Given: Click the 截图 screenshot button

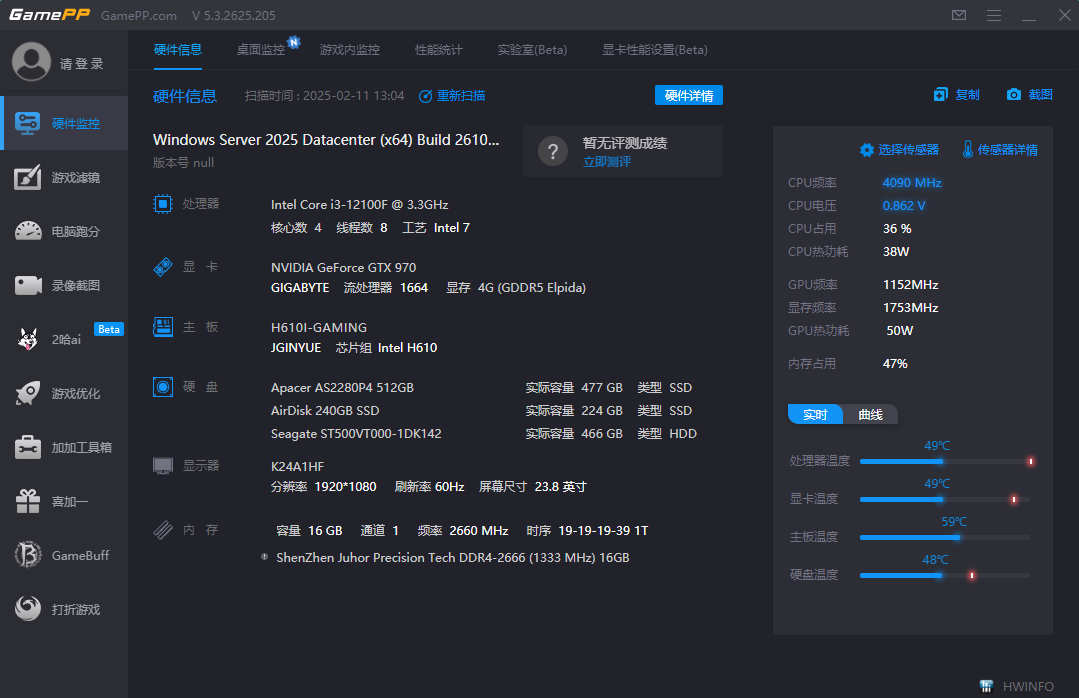Looking at the screenshot, I should 1029,94.
